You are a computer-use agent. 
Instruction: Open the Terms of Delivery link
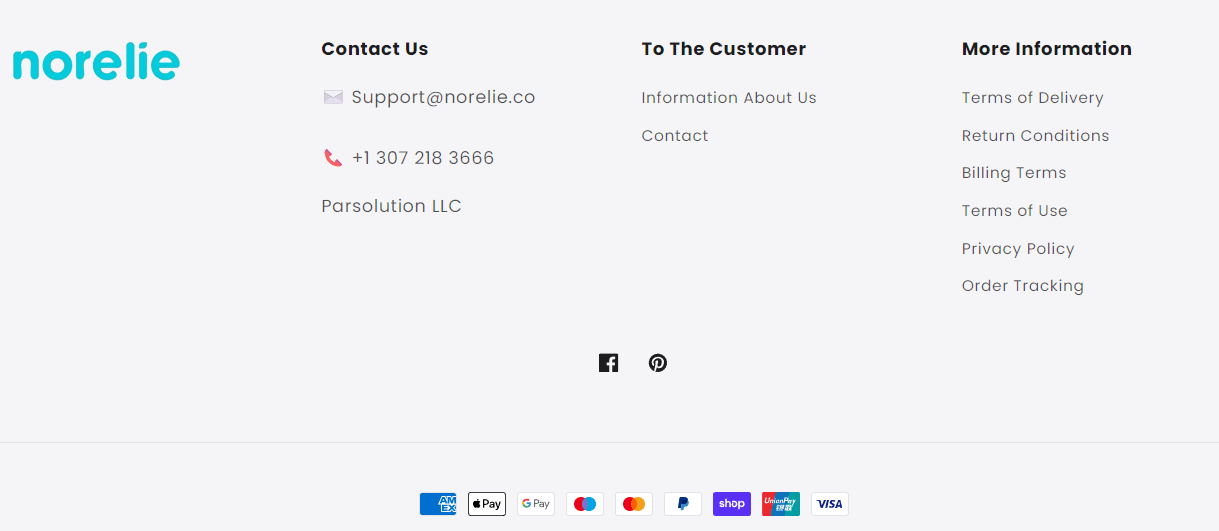pyautogui.click(x=1033, y=98)
